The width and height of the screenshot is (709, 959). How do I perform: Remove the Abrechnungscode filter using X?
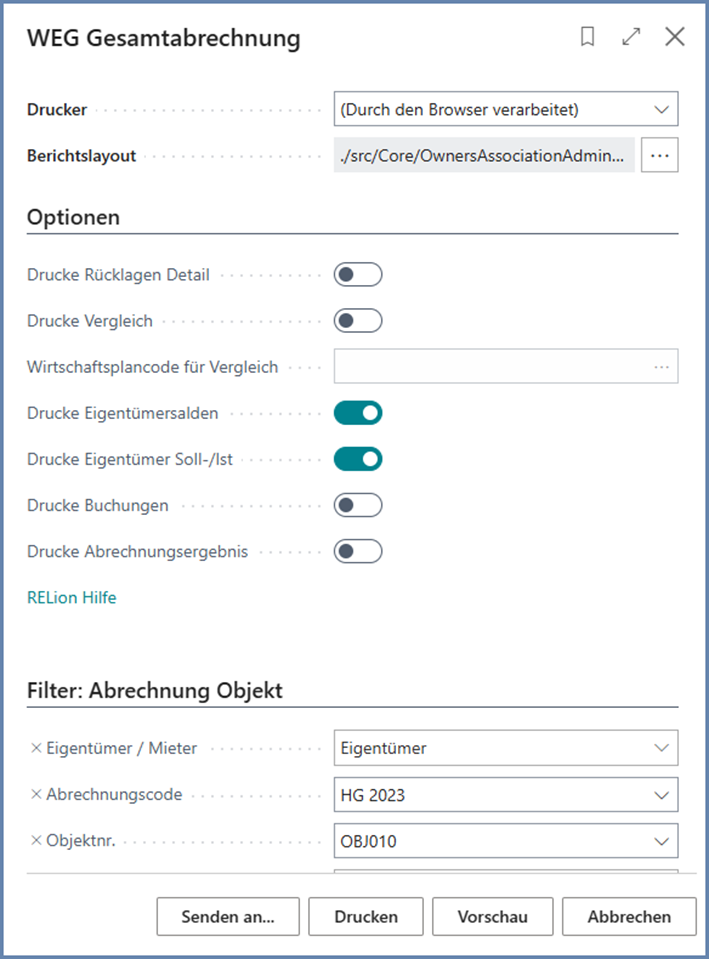click(x=36, y=794)
